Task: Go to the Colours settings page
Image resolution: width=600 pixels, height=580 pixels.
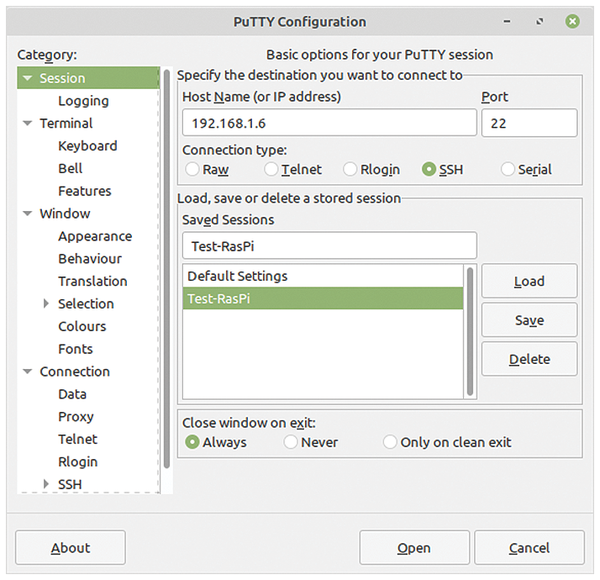Action: pos(82,326)
